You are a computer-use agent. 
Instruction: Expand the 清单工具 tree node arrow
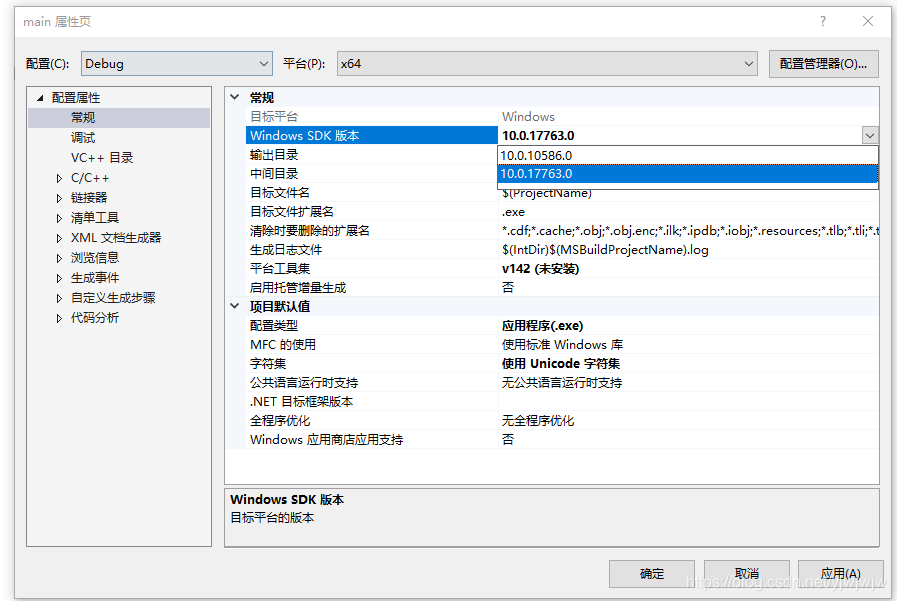[x=59, y=218]
